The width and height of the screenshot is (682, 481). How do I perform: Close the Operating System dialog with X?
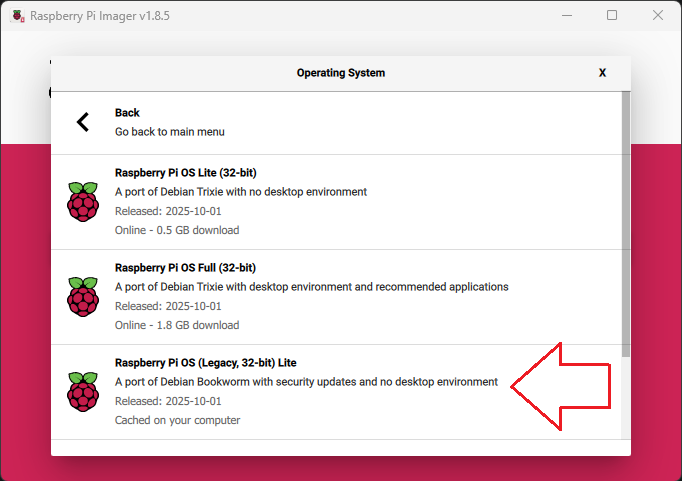pyautogui.click(x=602, y=73)
